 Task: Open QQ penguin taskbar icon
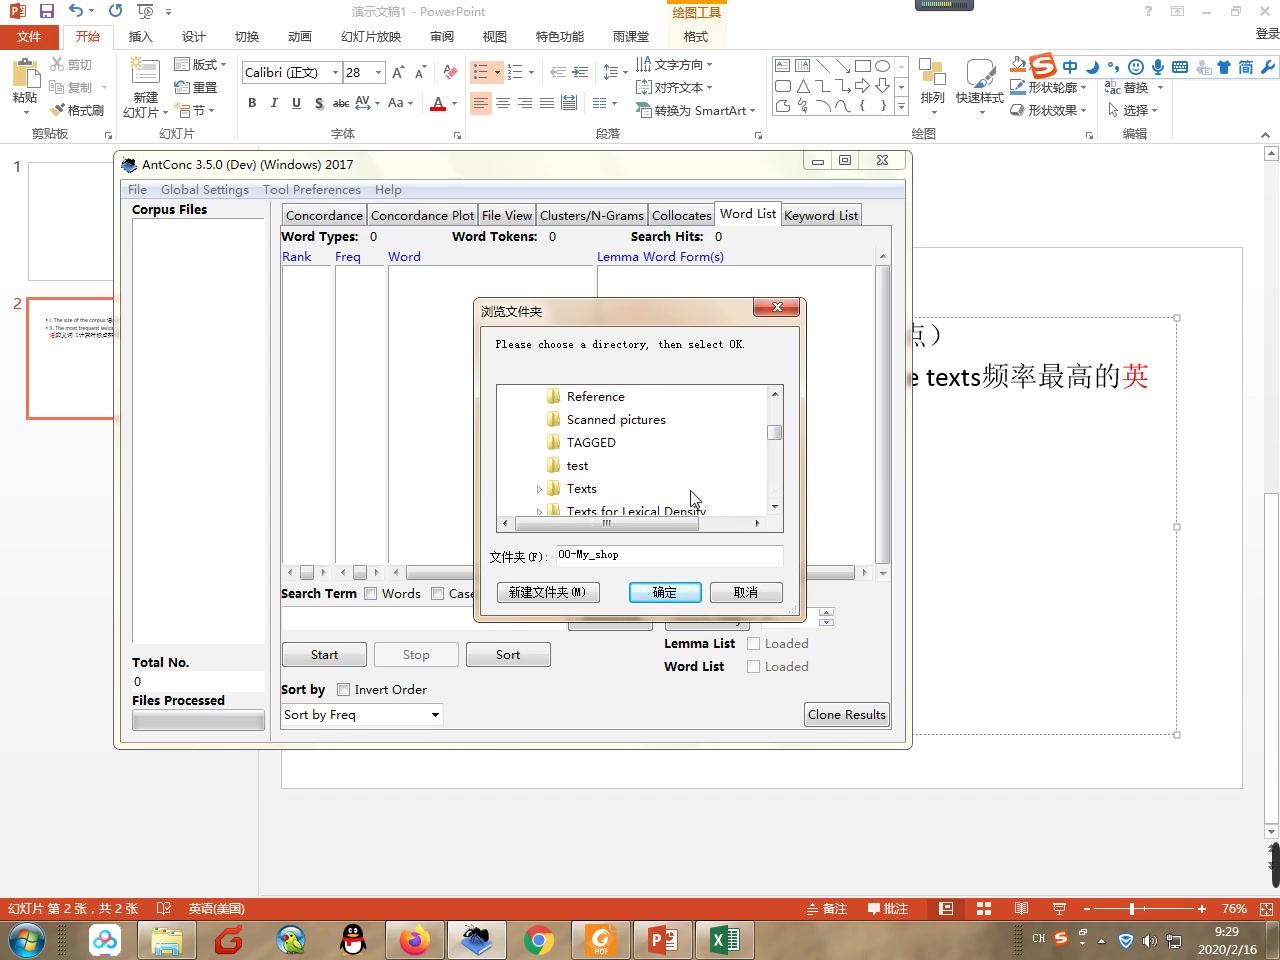(x=352, y=940)
